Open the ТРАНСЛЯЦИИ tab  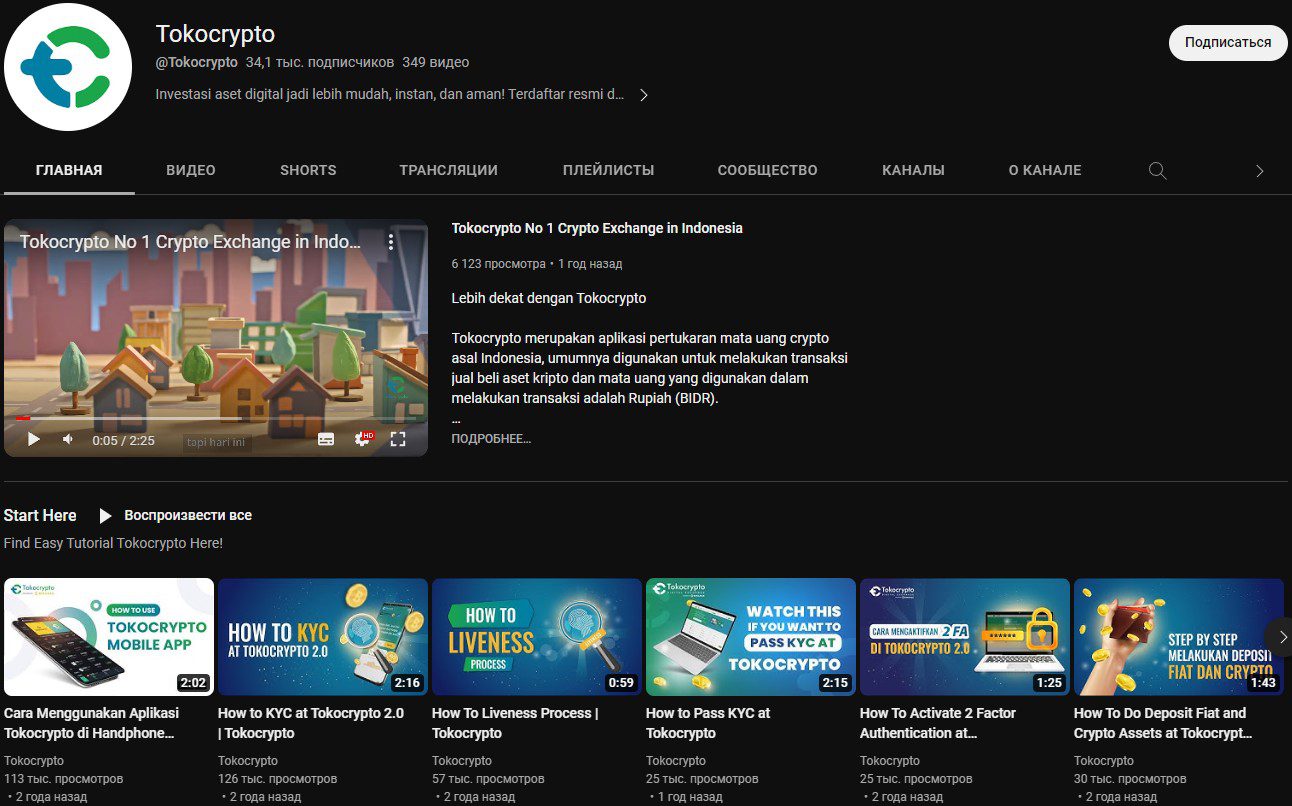[448, 170]
